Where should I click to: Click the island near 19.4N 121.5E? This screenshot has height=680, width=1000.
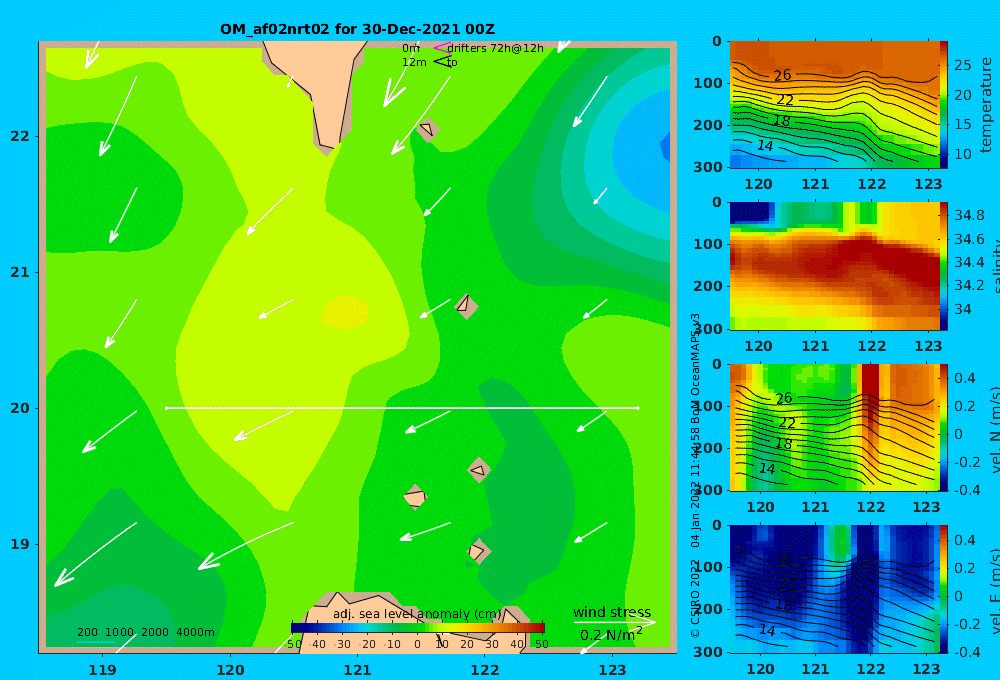tap(415, 498)
